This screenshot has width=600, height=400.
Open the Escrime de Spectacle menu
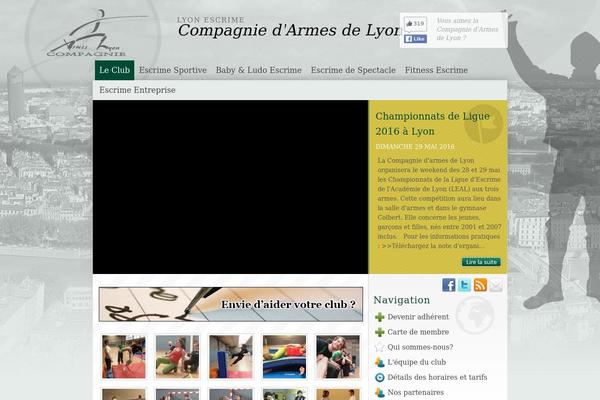pos(353,70)
